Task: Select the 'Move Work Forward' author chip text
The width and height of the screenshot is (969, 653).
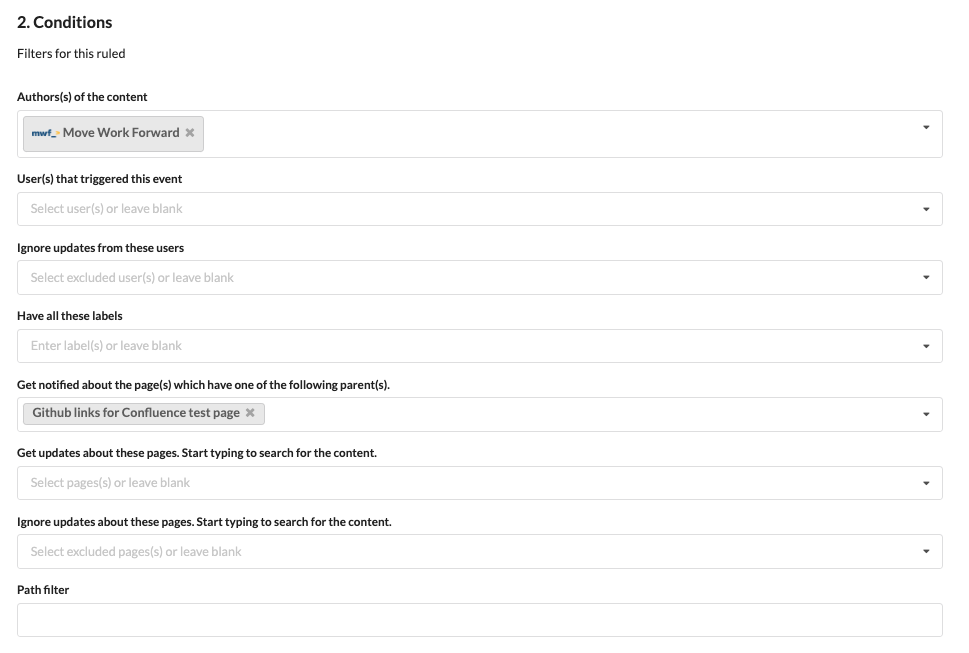Action: (x=121, y=133)
